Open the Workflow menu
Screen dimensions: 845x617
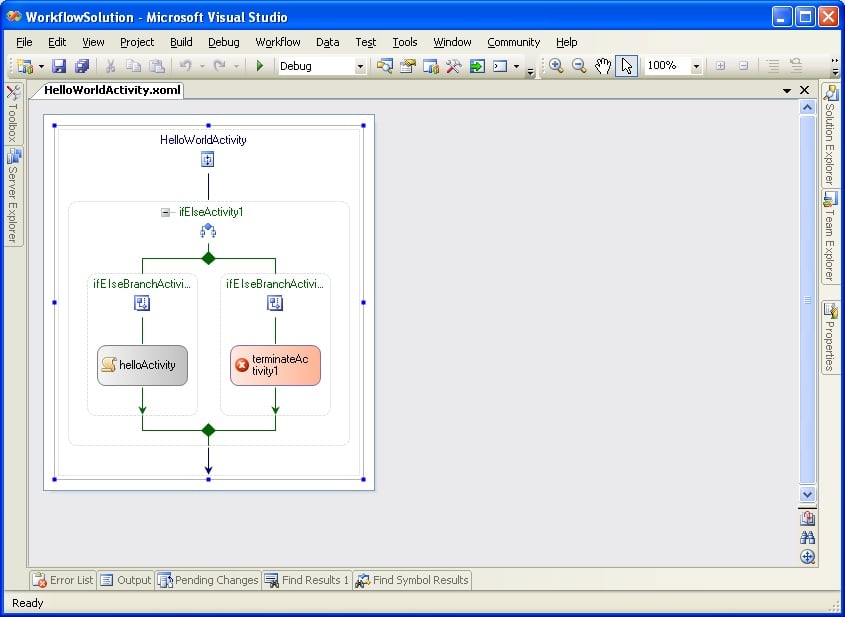point(278,42)
